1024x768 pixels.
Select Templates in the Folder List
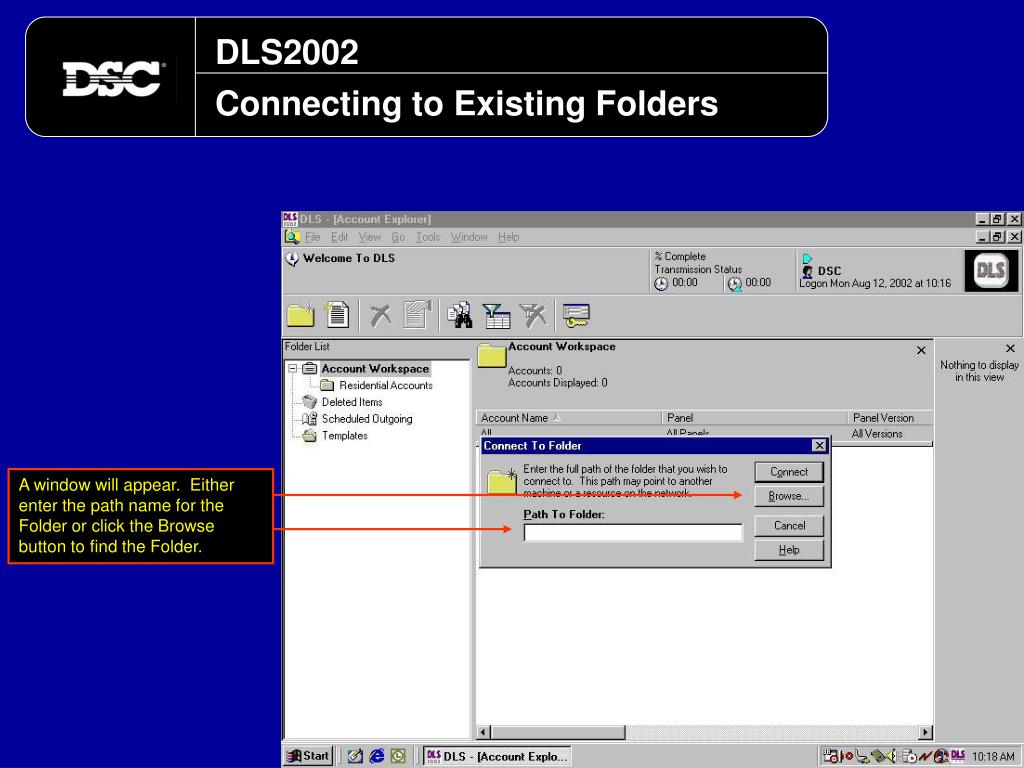[x=345, y=436]
